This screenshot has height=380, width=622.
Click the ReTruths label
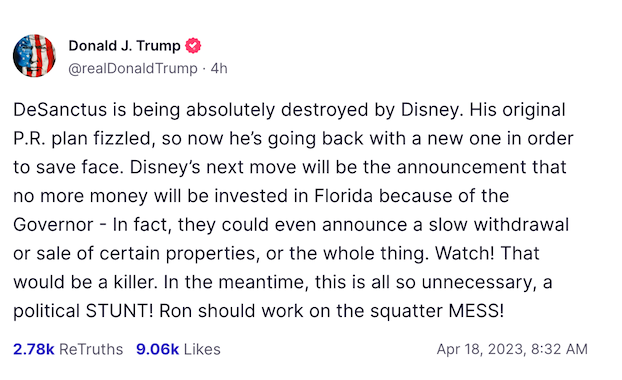pos(91,349)
